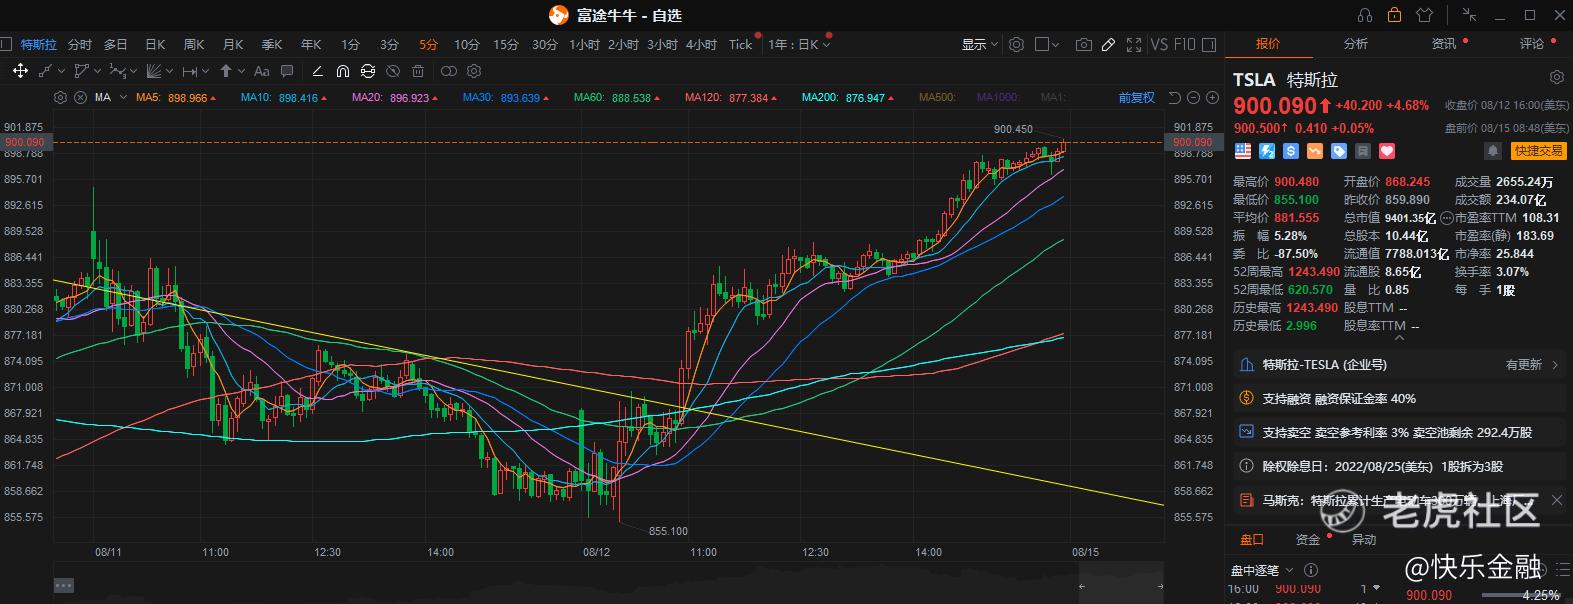Switch to the 日K daily chart period
The width and height of the screenshot is (1573, 604).
[x=155, y=44]
